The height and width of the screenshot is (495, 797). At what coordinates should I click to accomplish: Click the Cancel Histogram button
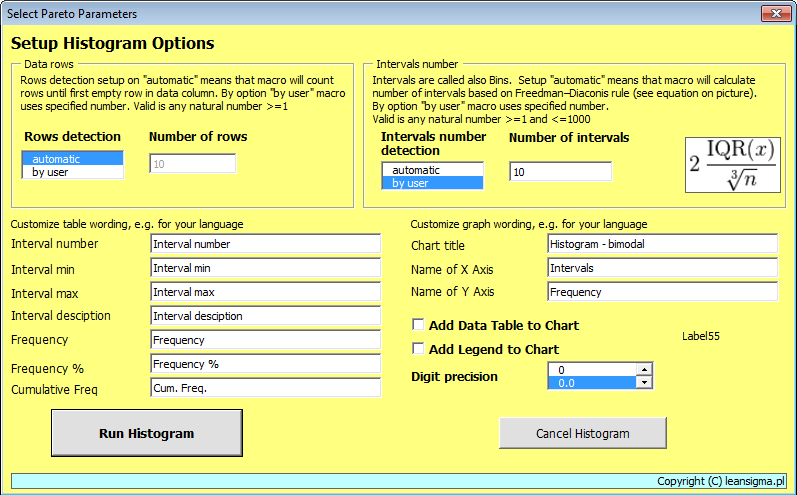582,433
